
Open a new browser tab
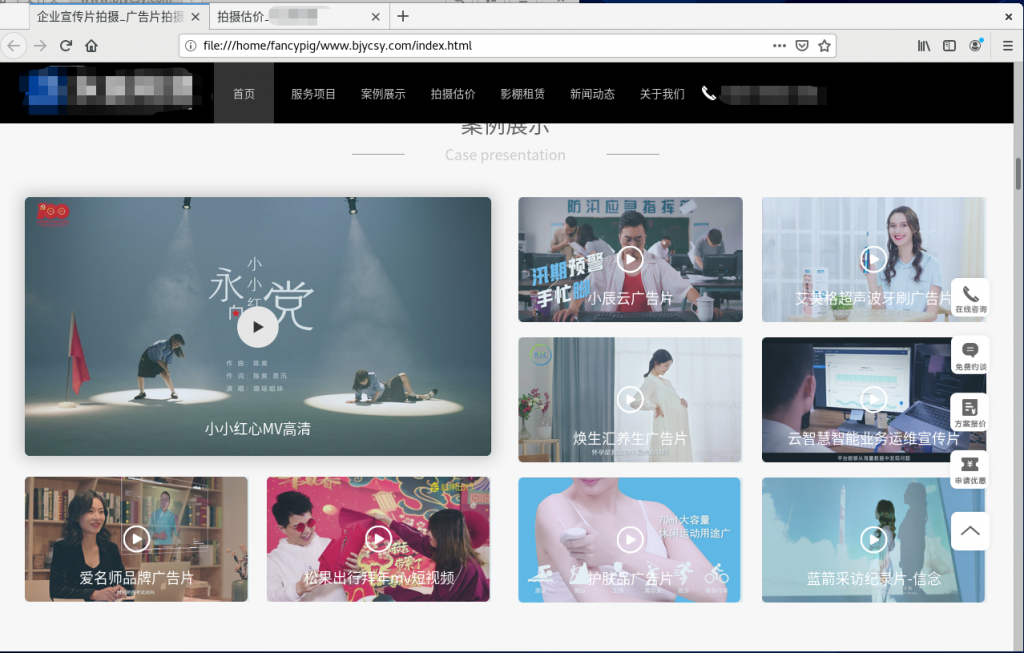click(x=403, y=16)
